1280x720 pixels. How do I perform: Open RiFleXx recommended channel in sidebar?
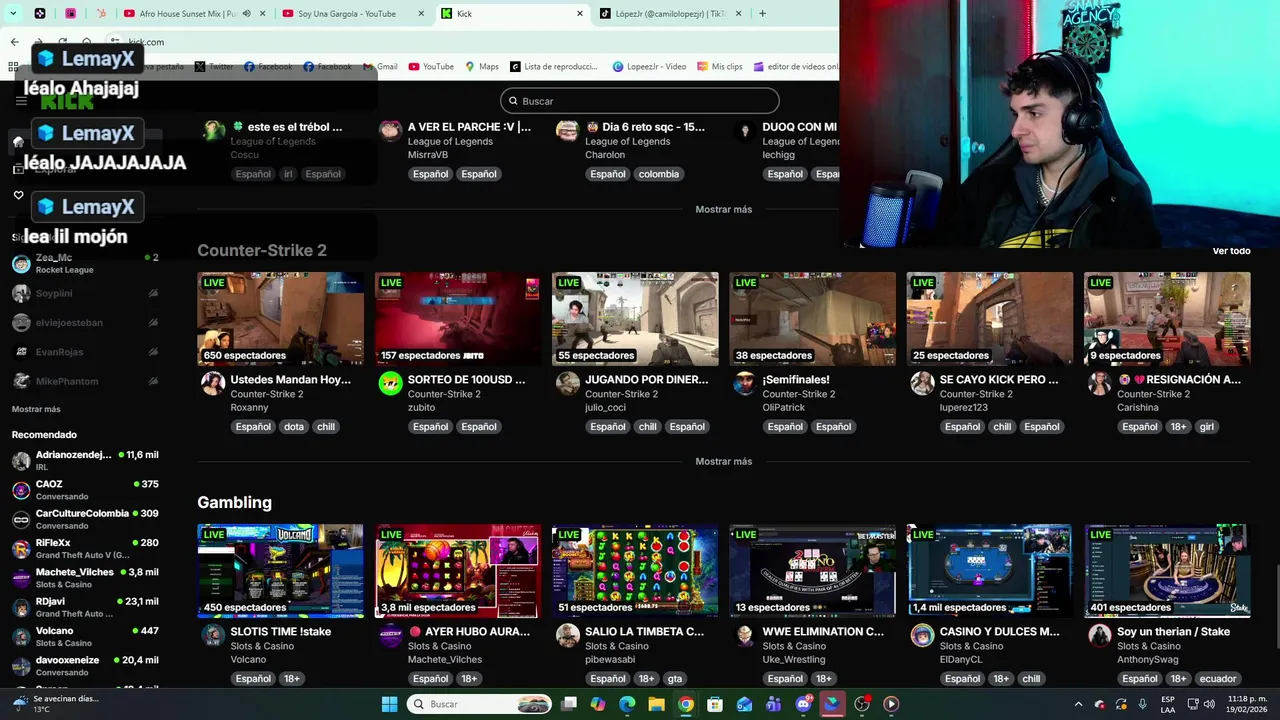(85, 548)
